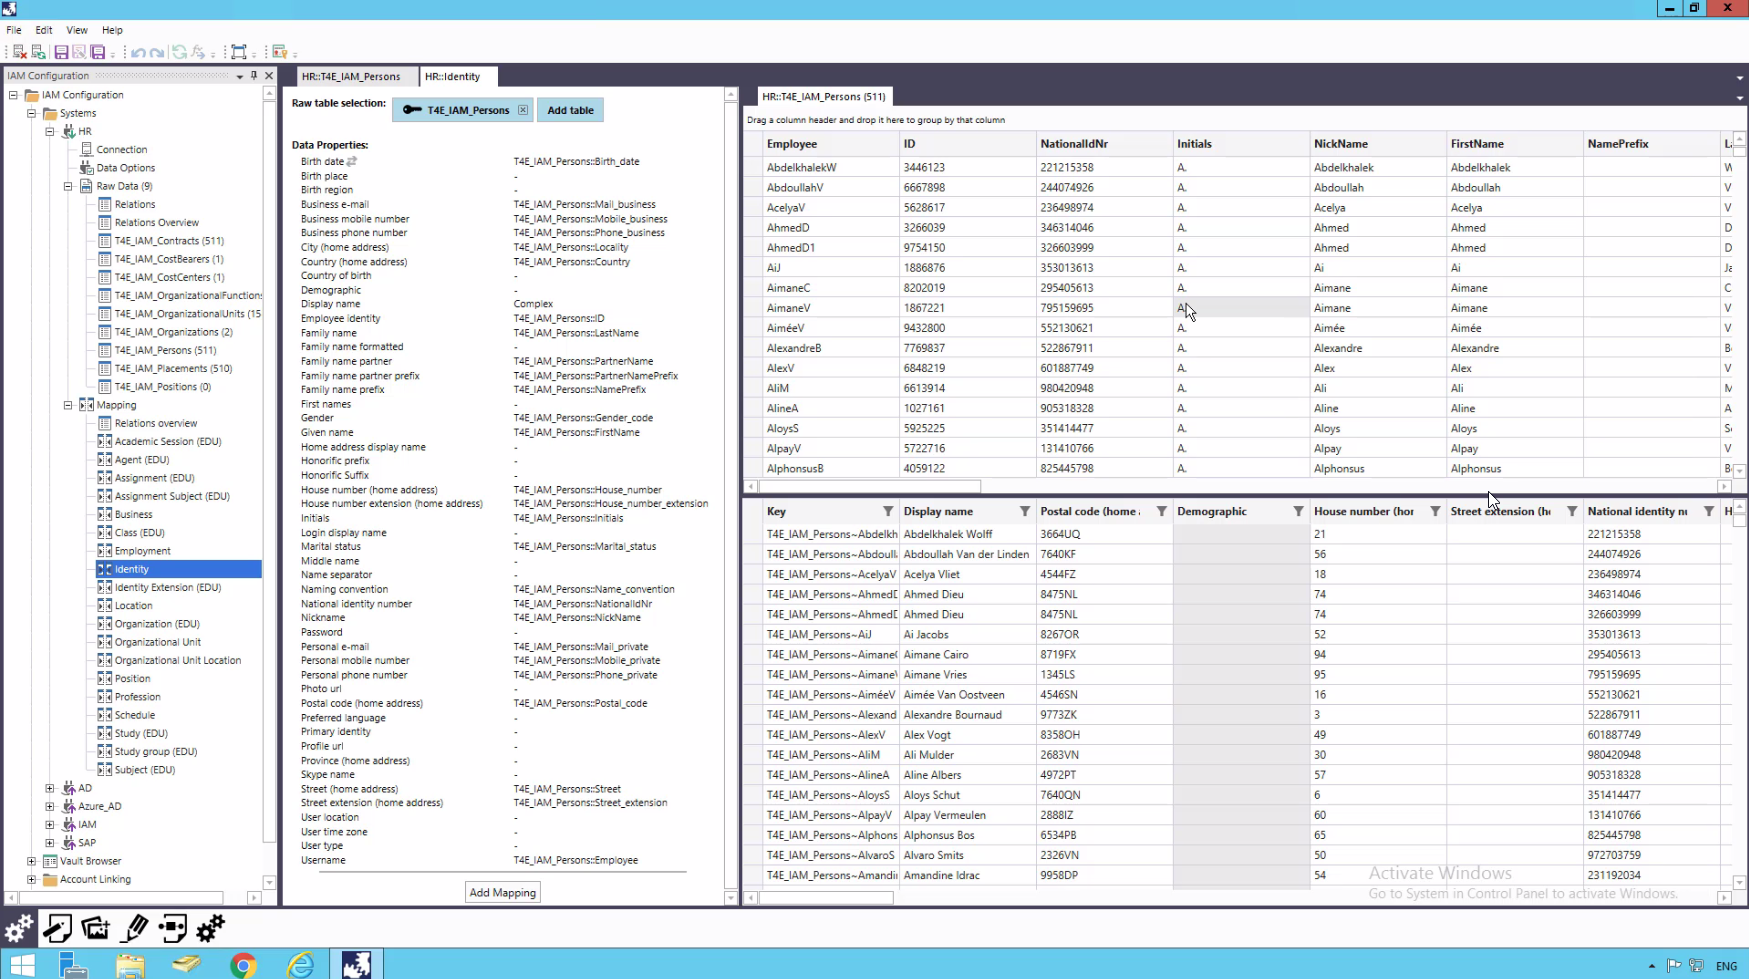Expand the Vault Browser node

(x=32, y=861)
